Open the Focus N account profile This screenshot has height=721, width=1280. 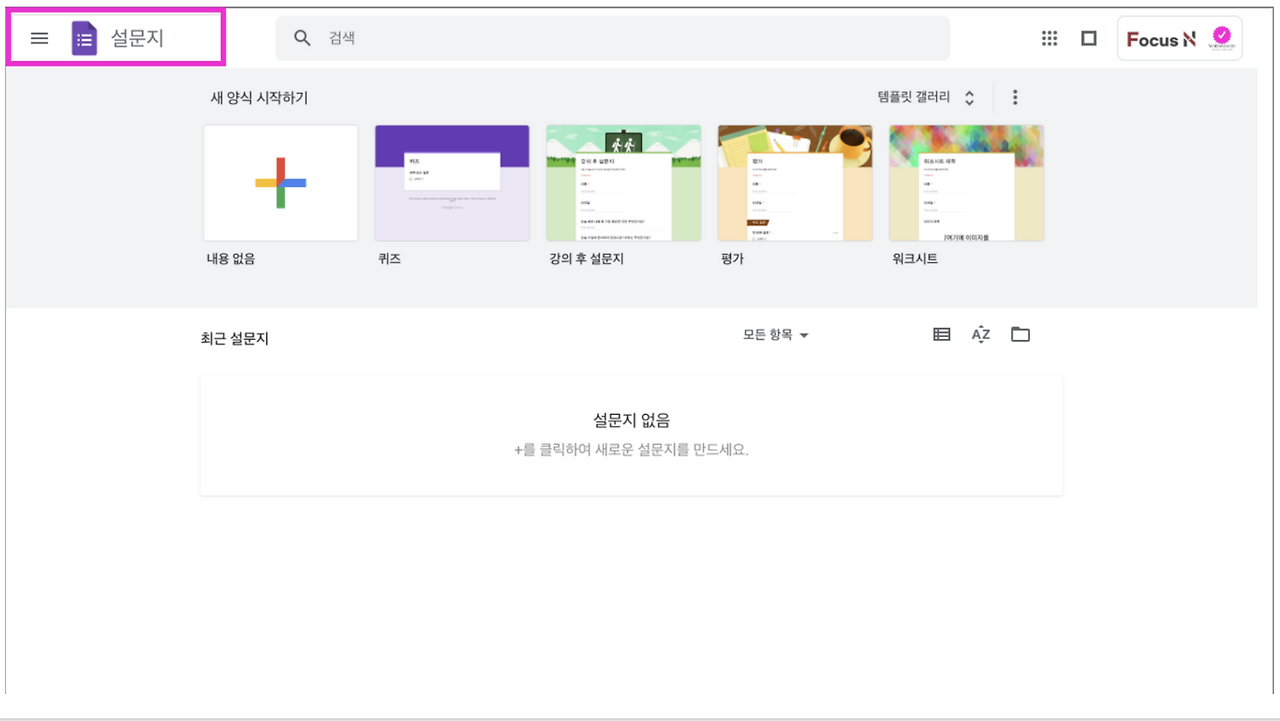tap(1165, 39)
